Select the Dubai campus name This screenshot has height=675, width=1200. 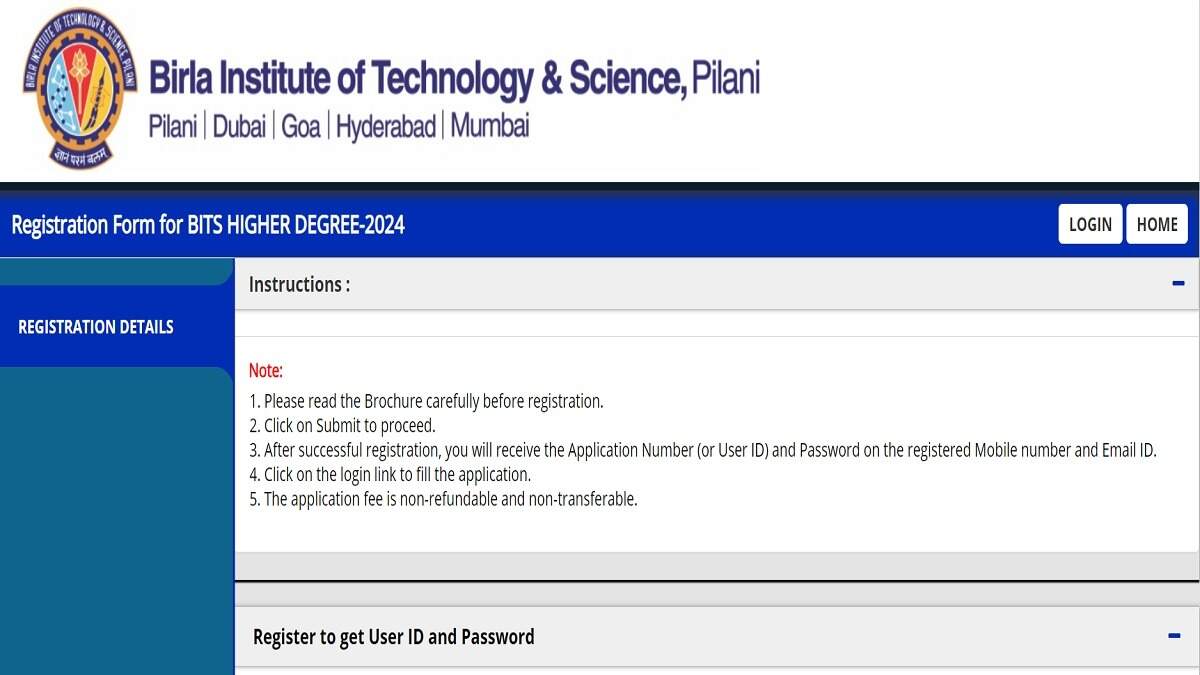pyautogui.click(x=240, y=127)
